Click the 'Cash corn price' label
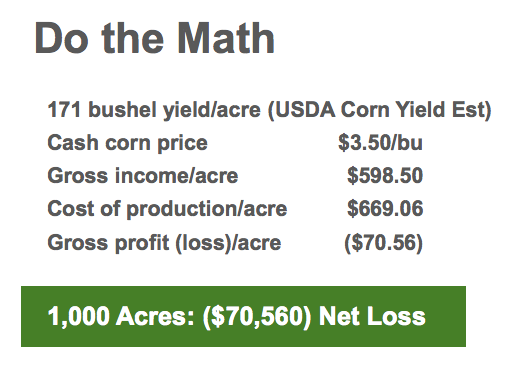Image resolution: width=511 pixels, height=367 pixels. [x=128, y=143]
